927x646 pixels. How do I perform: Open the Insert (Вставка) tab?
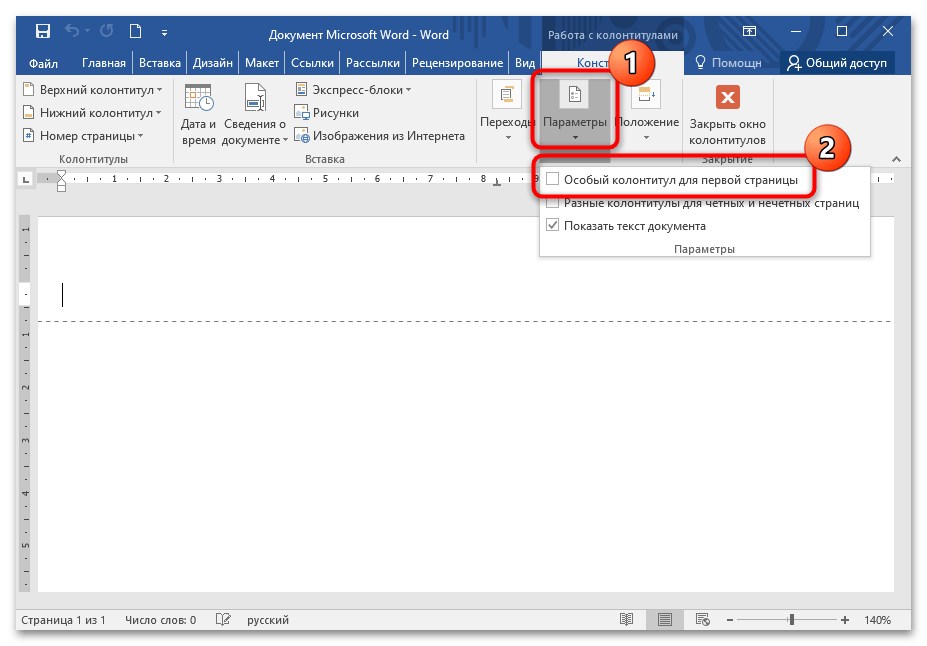pyautogui.click(x=160, y=63)
